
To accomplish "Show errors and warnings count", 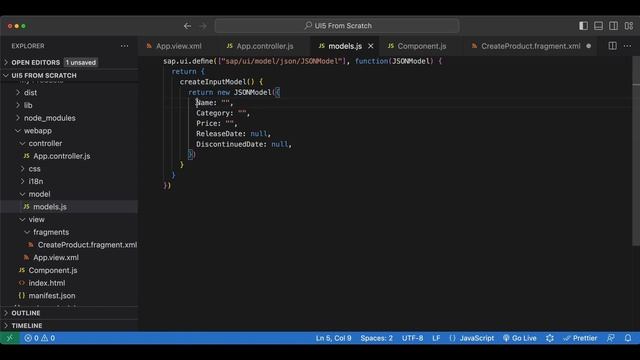I will 40,338.
